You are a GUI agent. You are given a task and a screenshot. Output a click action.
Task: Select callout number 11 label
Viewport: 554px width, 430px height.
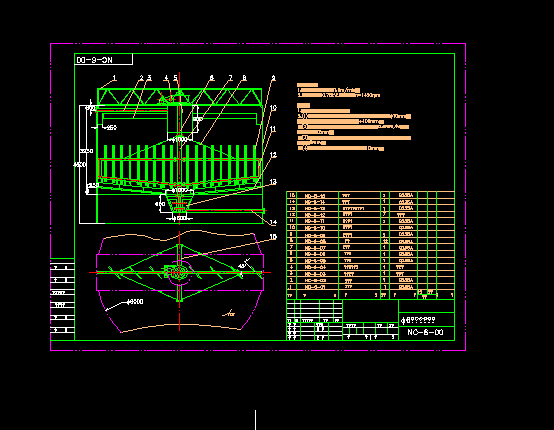tap(273, 129)
